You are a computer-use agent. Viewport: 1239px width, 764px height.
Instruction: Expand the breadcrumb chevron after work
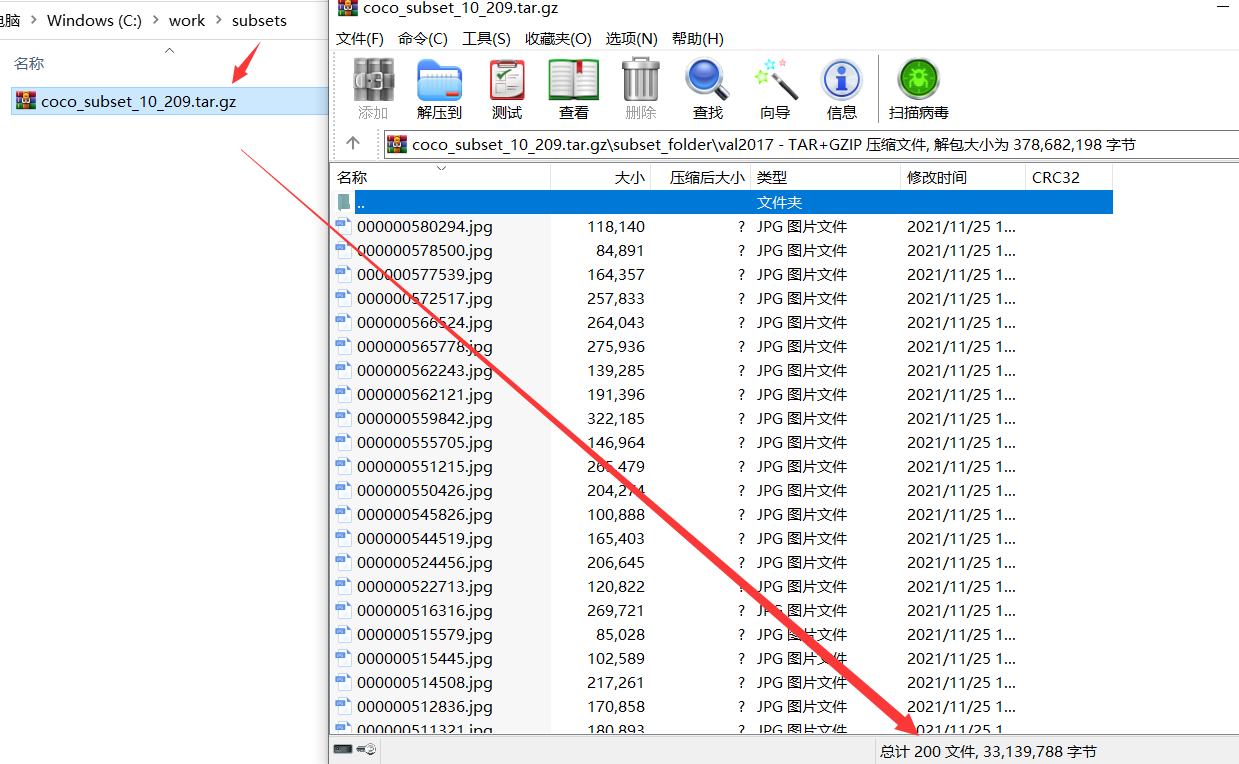tap(216, 19)
